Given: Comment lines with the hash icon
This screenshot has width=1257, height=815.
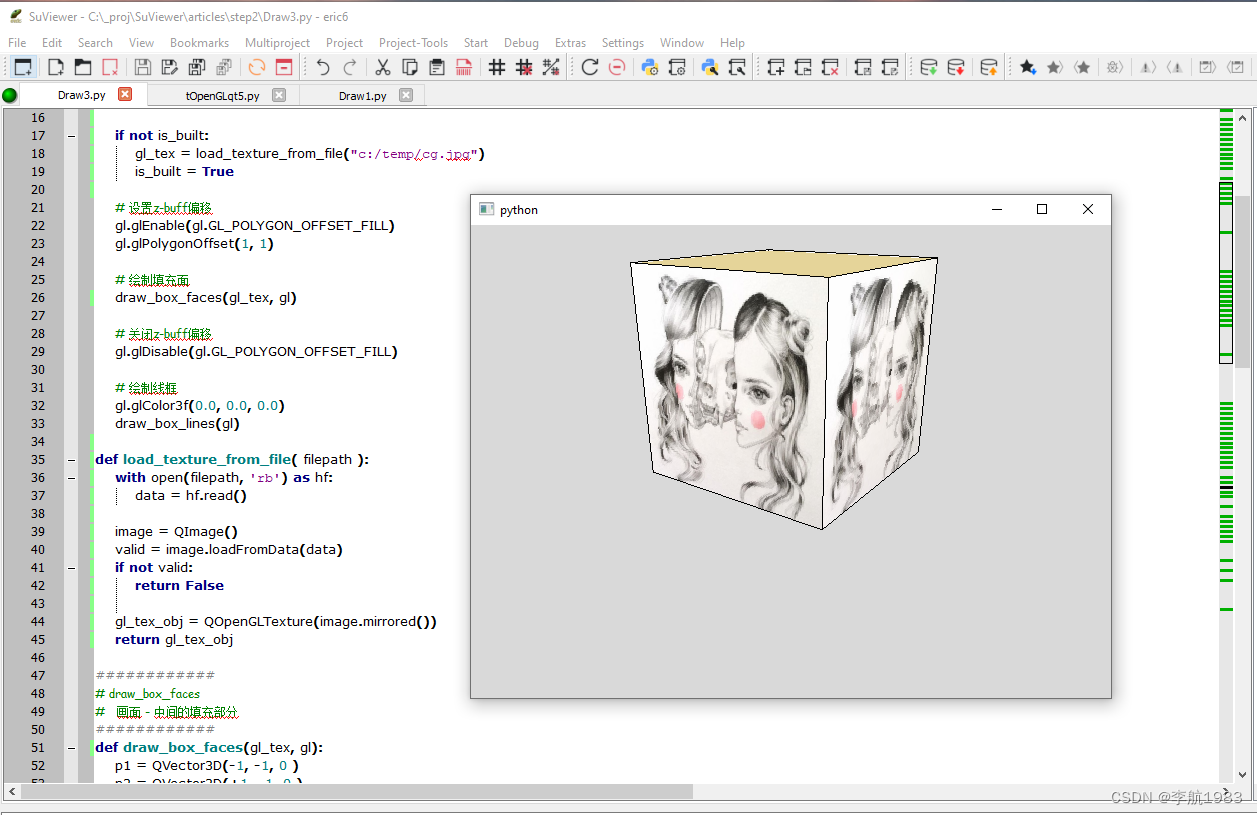Looking at the screenshot, I should point(497,67).
